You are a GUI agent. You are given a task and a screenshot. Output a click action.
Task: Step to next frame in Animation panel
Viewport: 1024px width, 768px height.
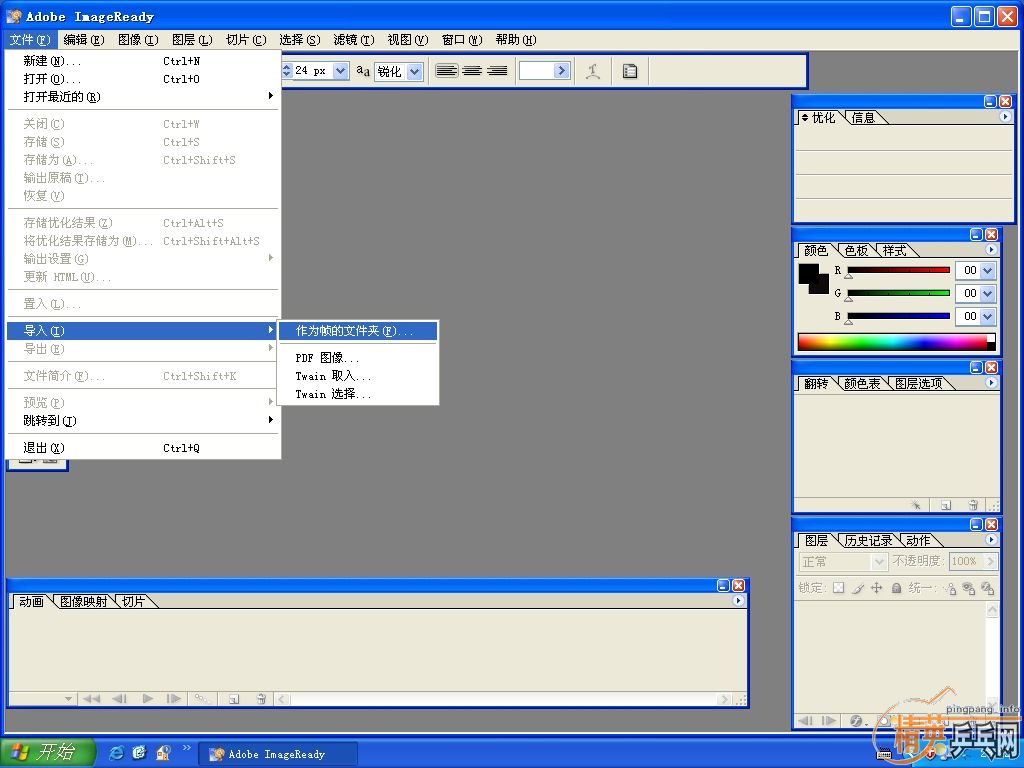coord(174,699)
